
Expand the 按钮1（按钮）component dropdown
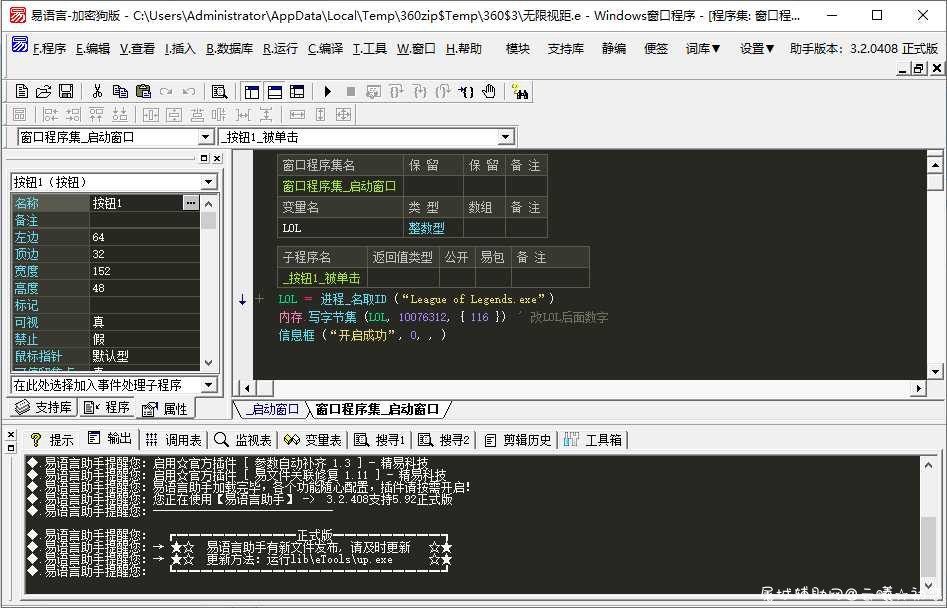[209, 182]
